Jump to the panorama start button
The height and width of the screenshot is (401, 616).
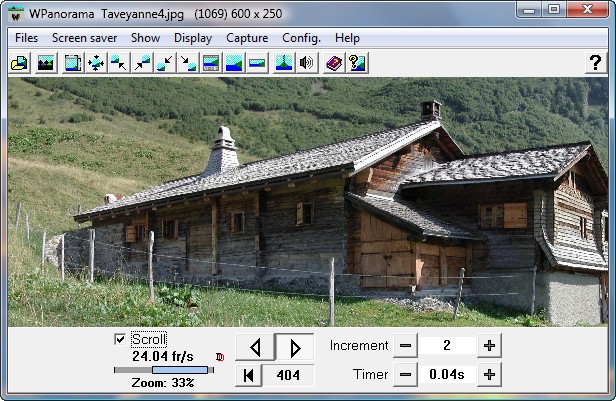coord(248,375)
